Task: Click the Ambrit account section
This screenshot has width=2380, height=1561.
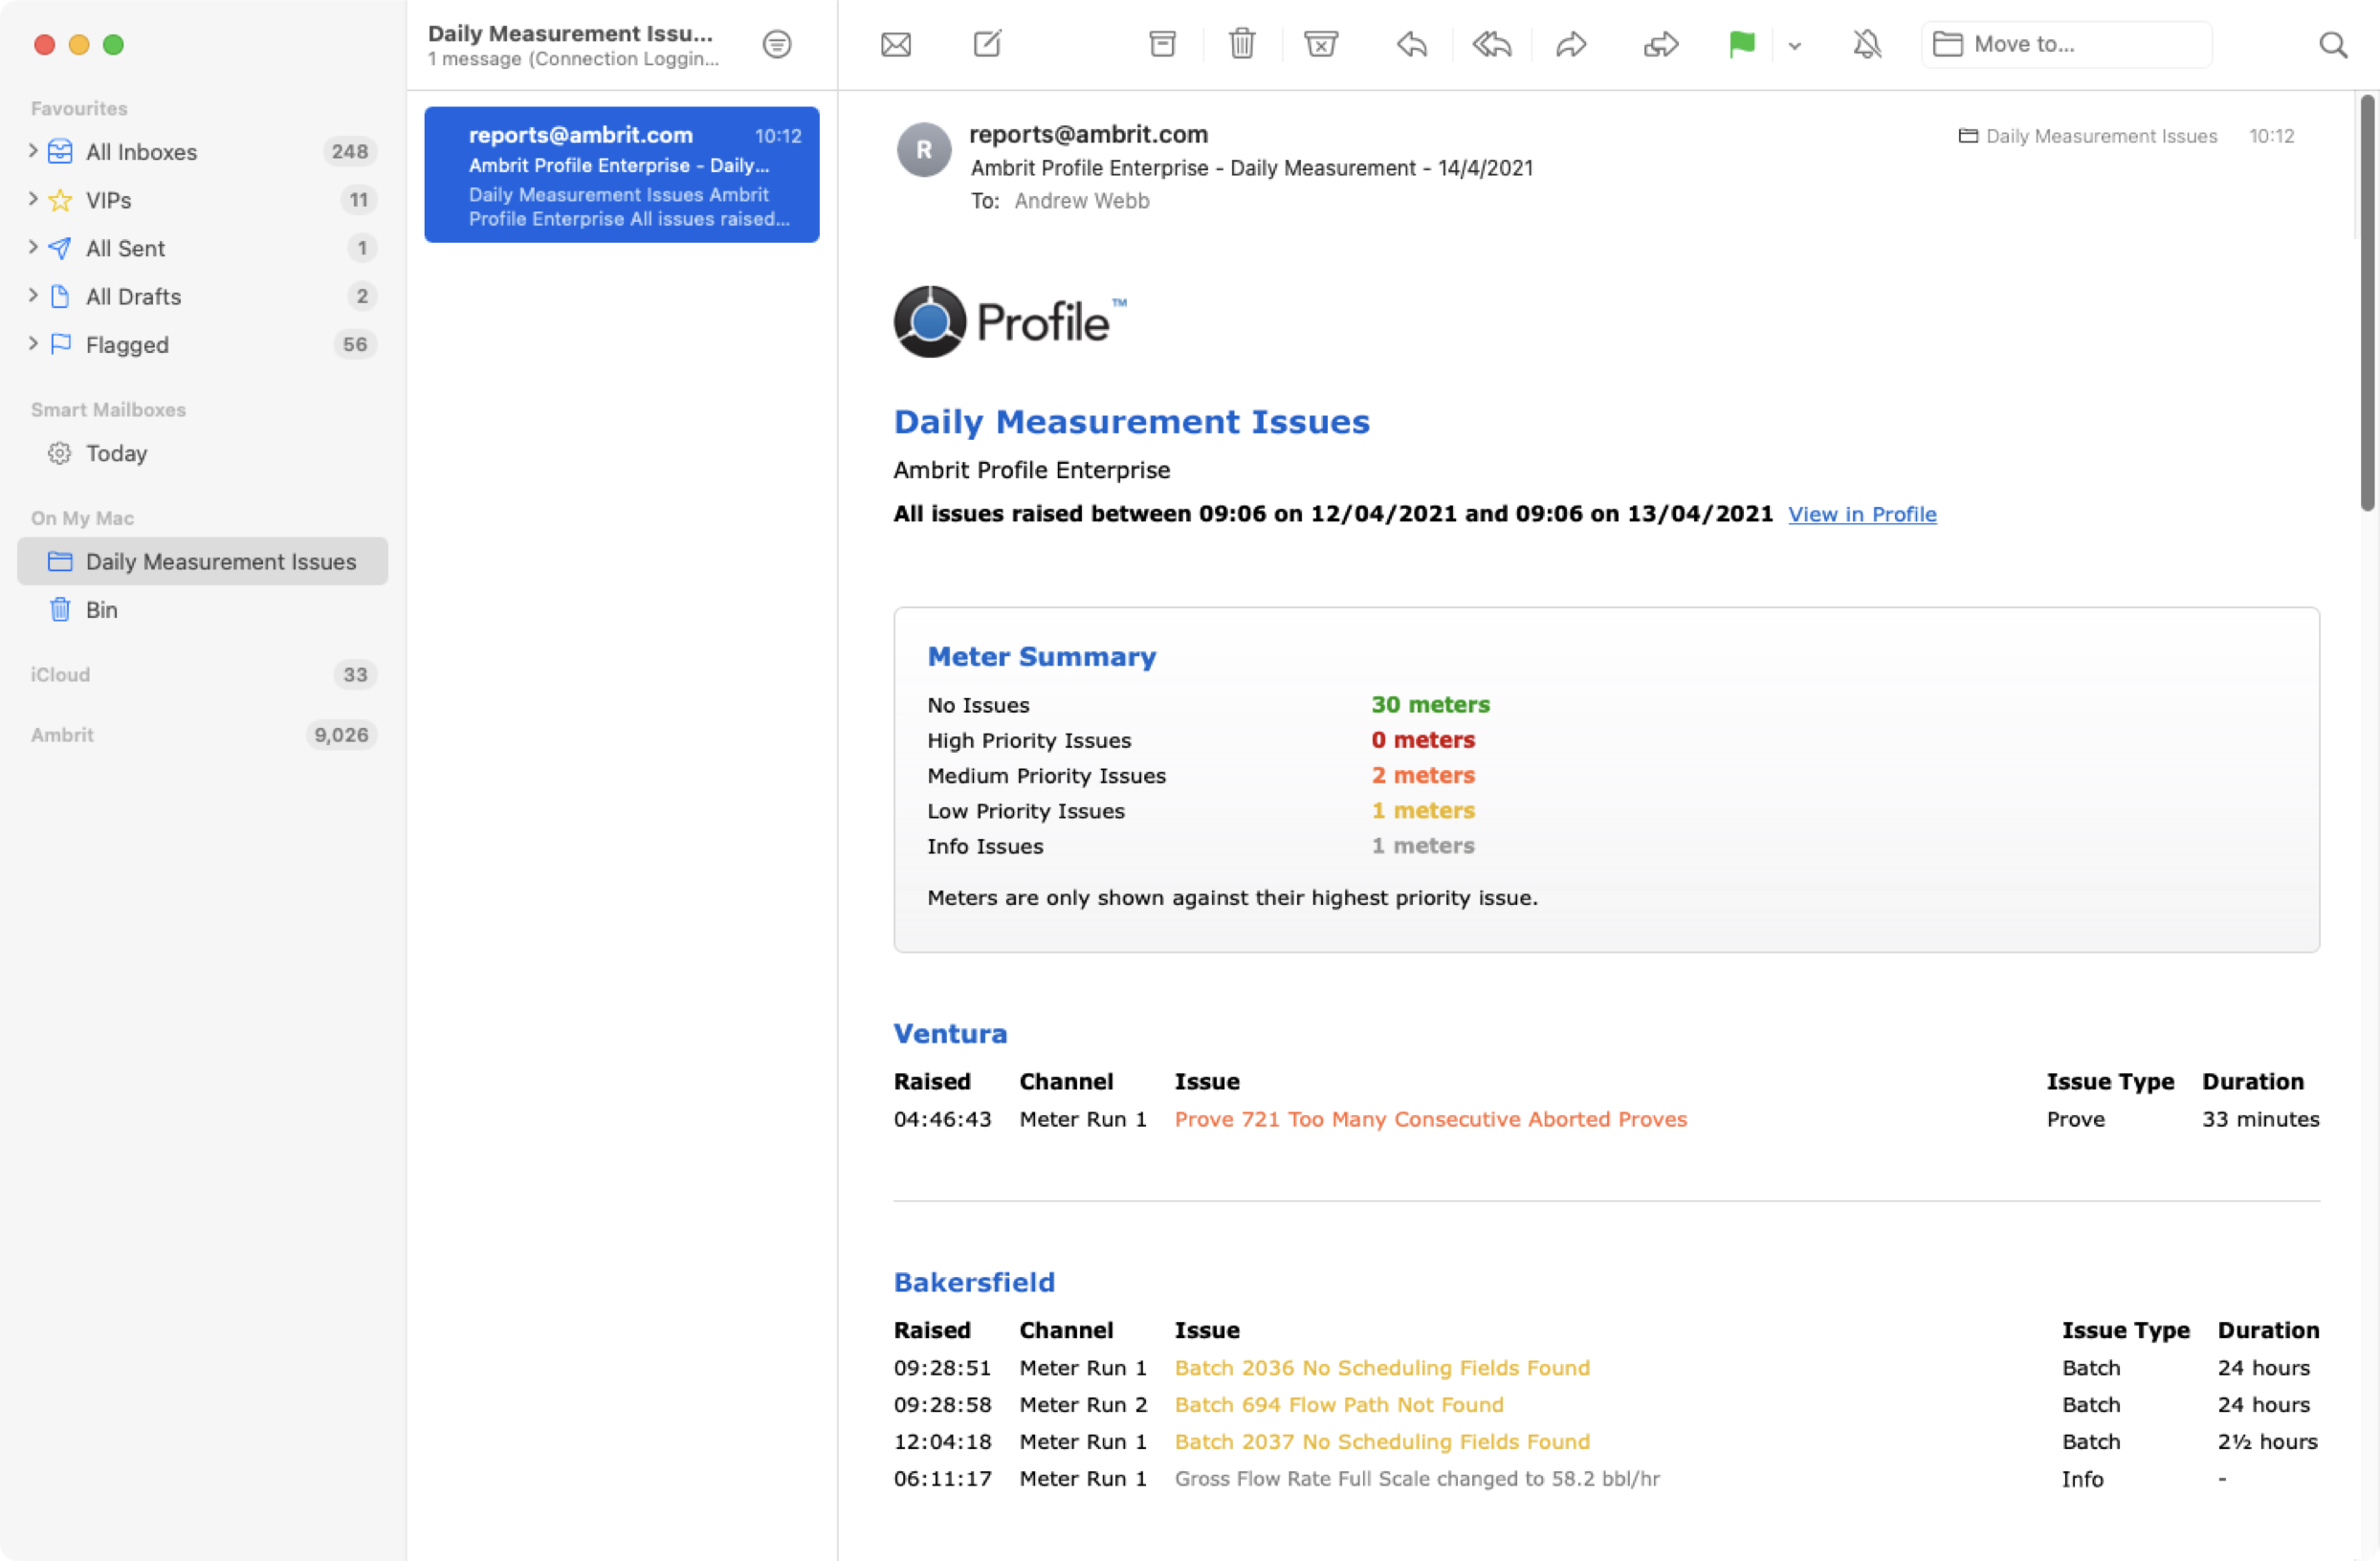Action: (x=62, y=734)
